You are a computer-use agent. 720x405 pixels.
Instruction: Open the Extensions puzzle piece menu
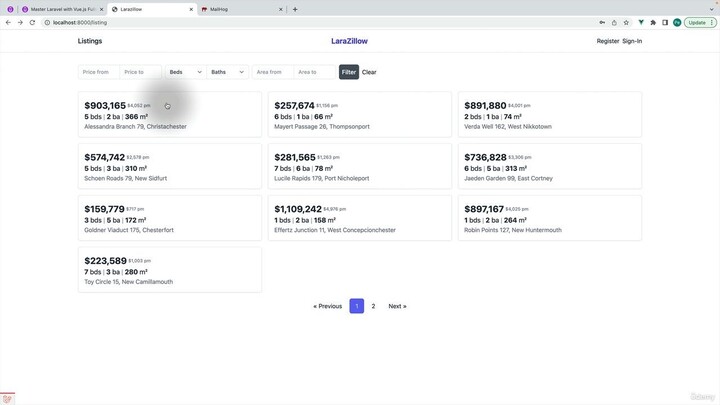[653, 22]
